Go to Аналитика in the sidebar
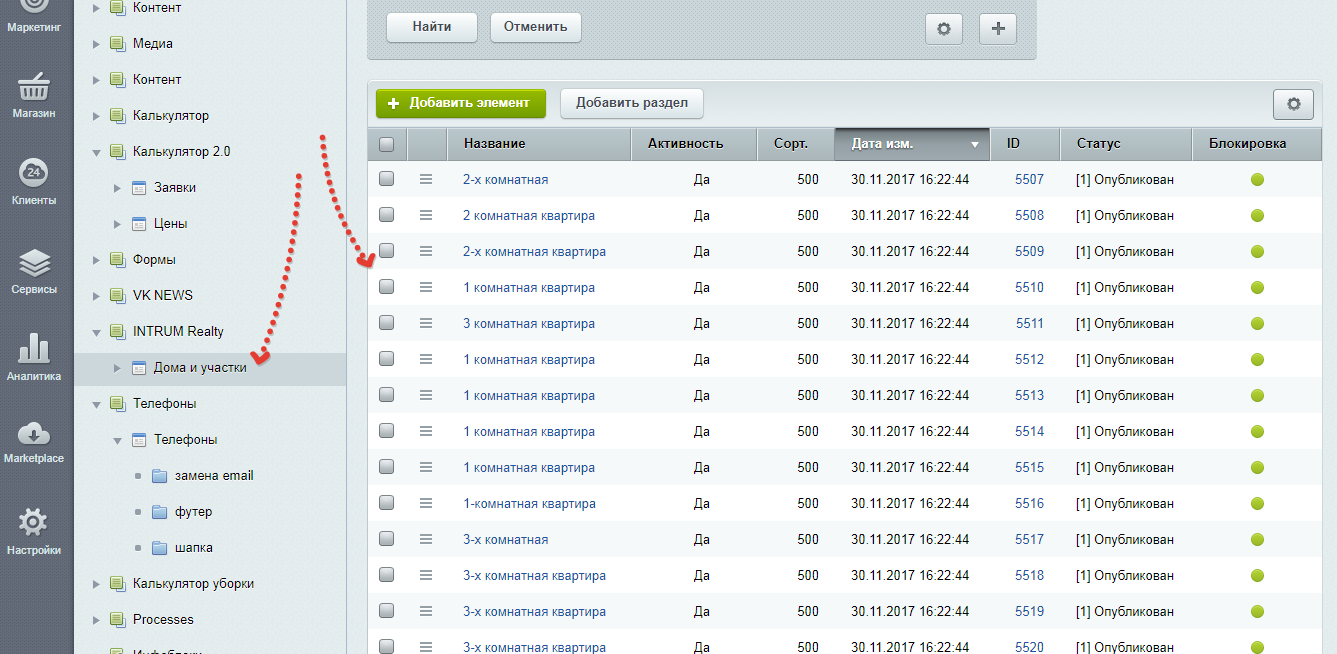 coord(34,357)
